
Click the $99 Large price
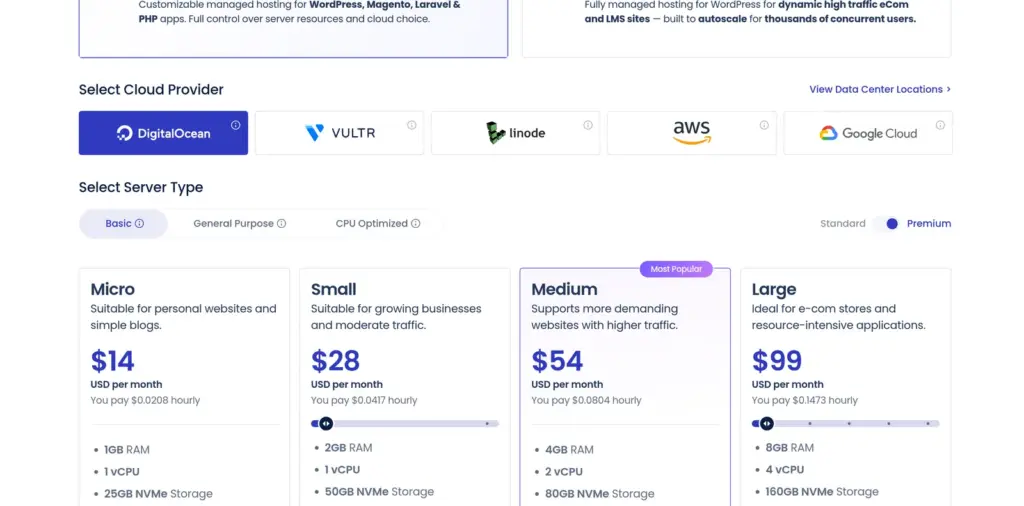pos(777,361)
